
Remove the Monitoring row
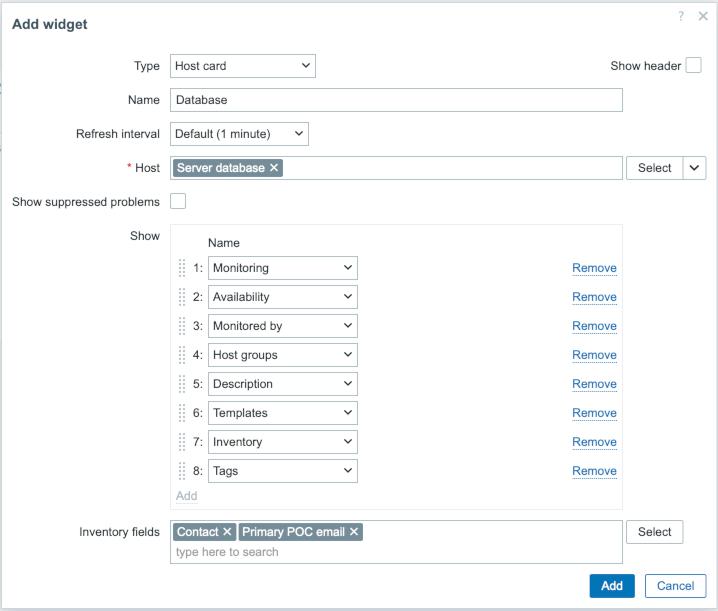594,268
